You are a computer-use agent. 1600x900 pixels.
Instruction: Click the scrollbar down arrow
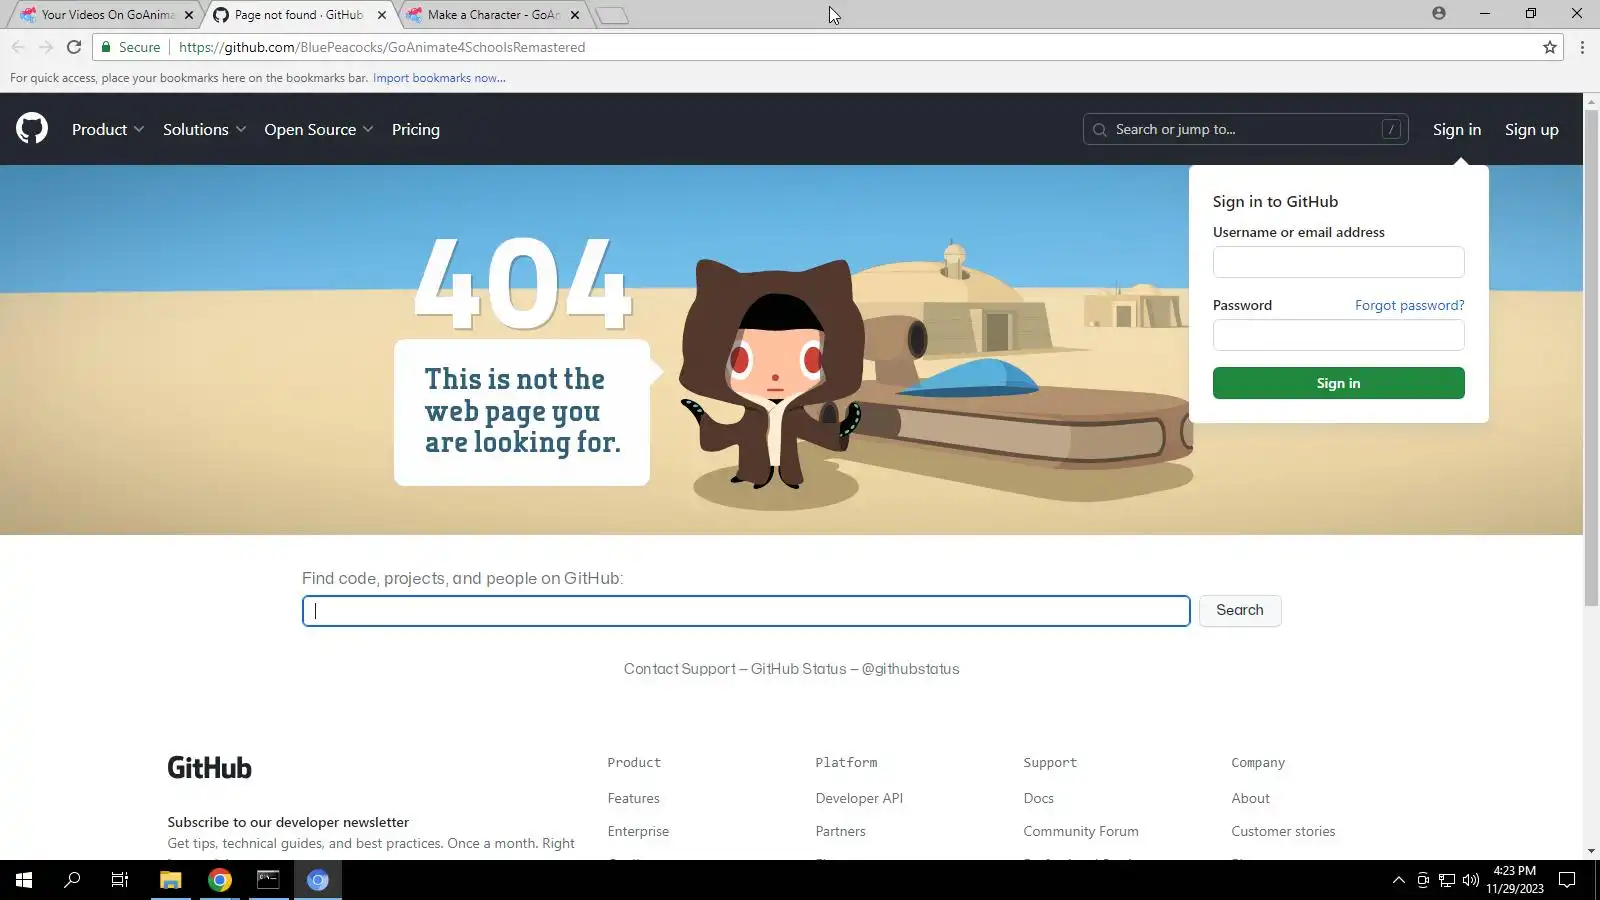pos(1591,851)
